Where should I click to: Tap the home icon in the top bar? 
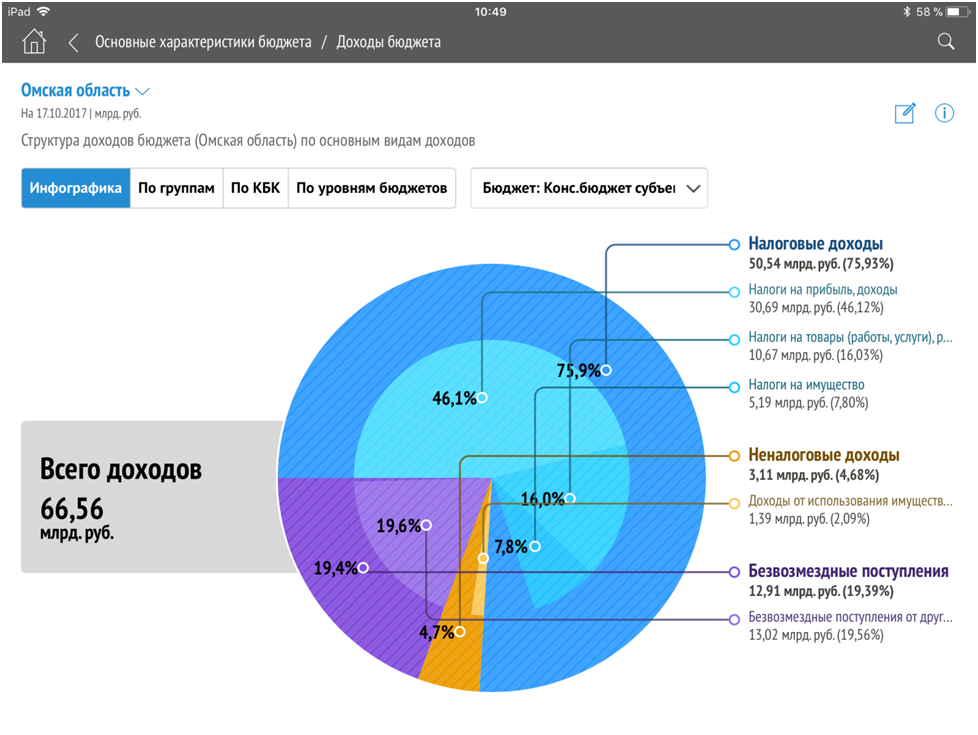pyautogui.click(x=34, y=42)
